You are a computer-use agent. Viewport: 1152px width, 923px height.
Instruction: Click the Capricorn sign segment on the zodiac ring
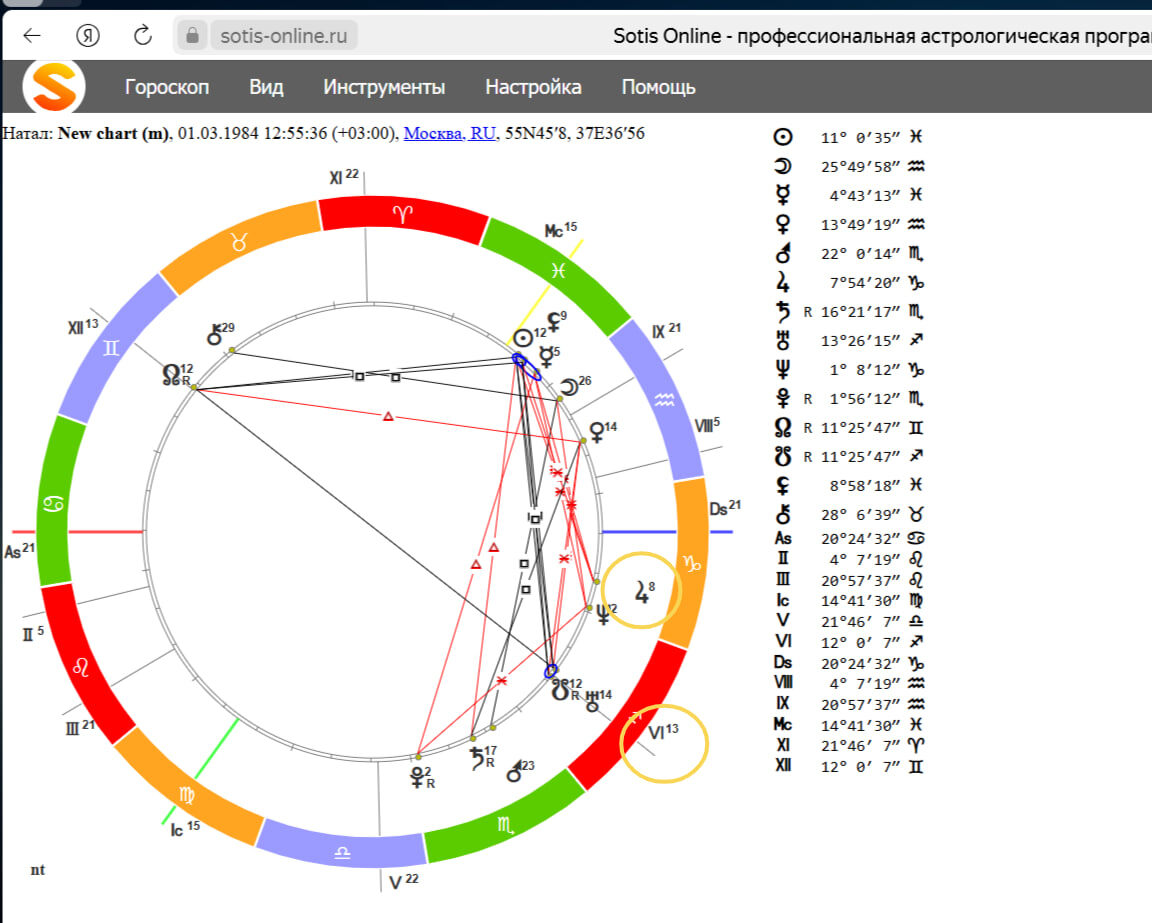(x=691, y=564)
